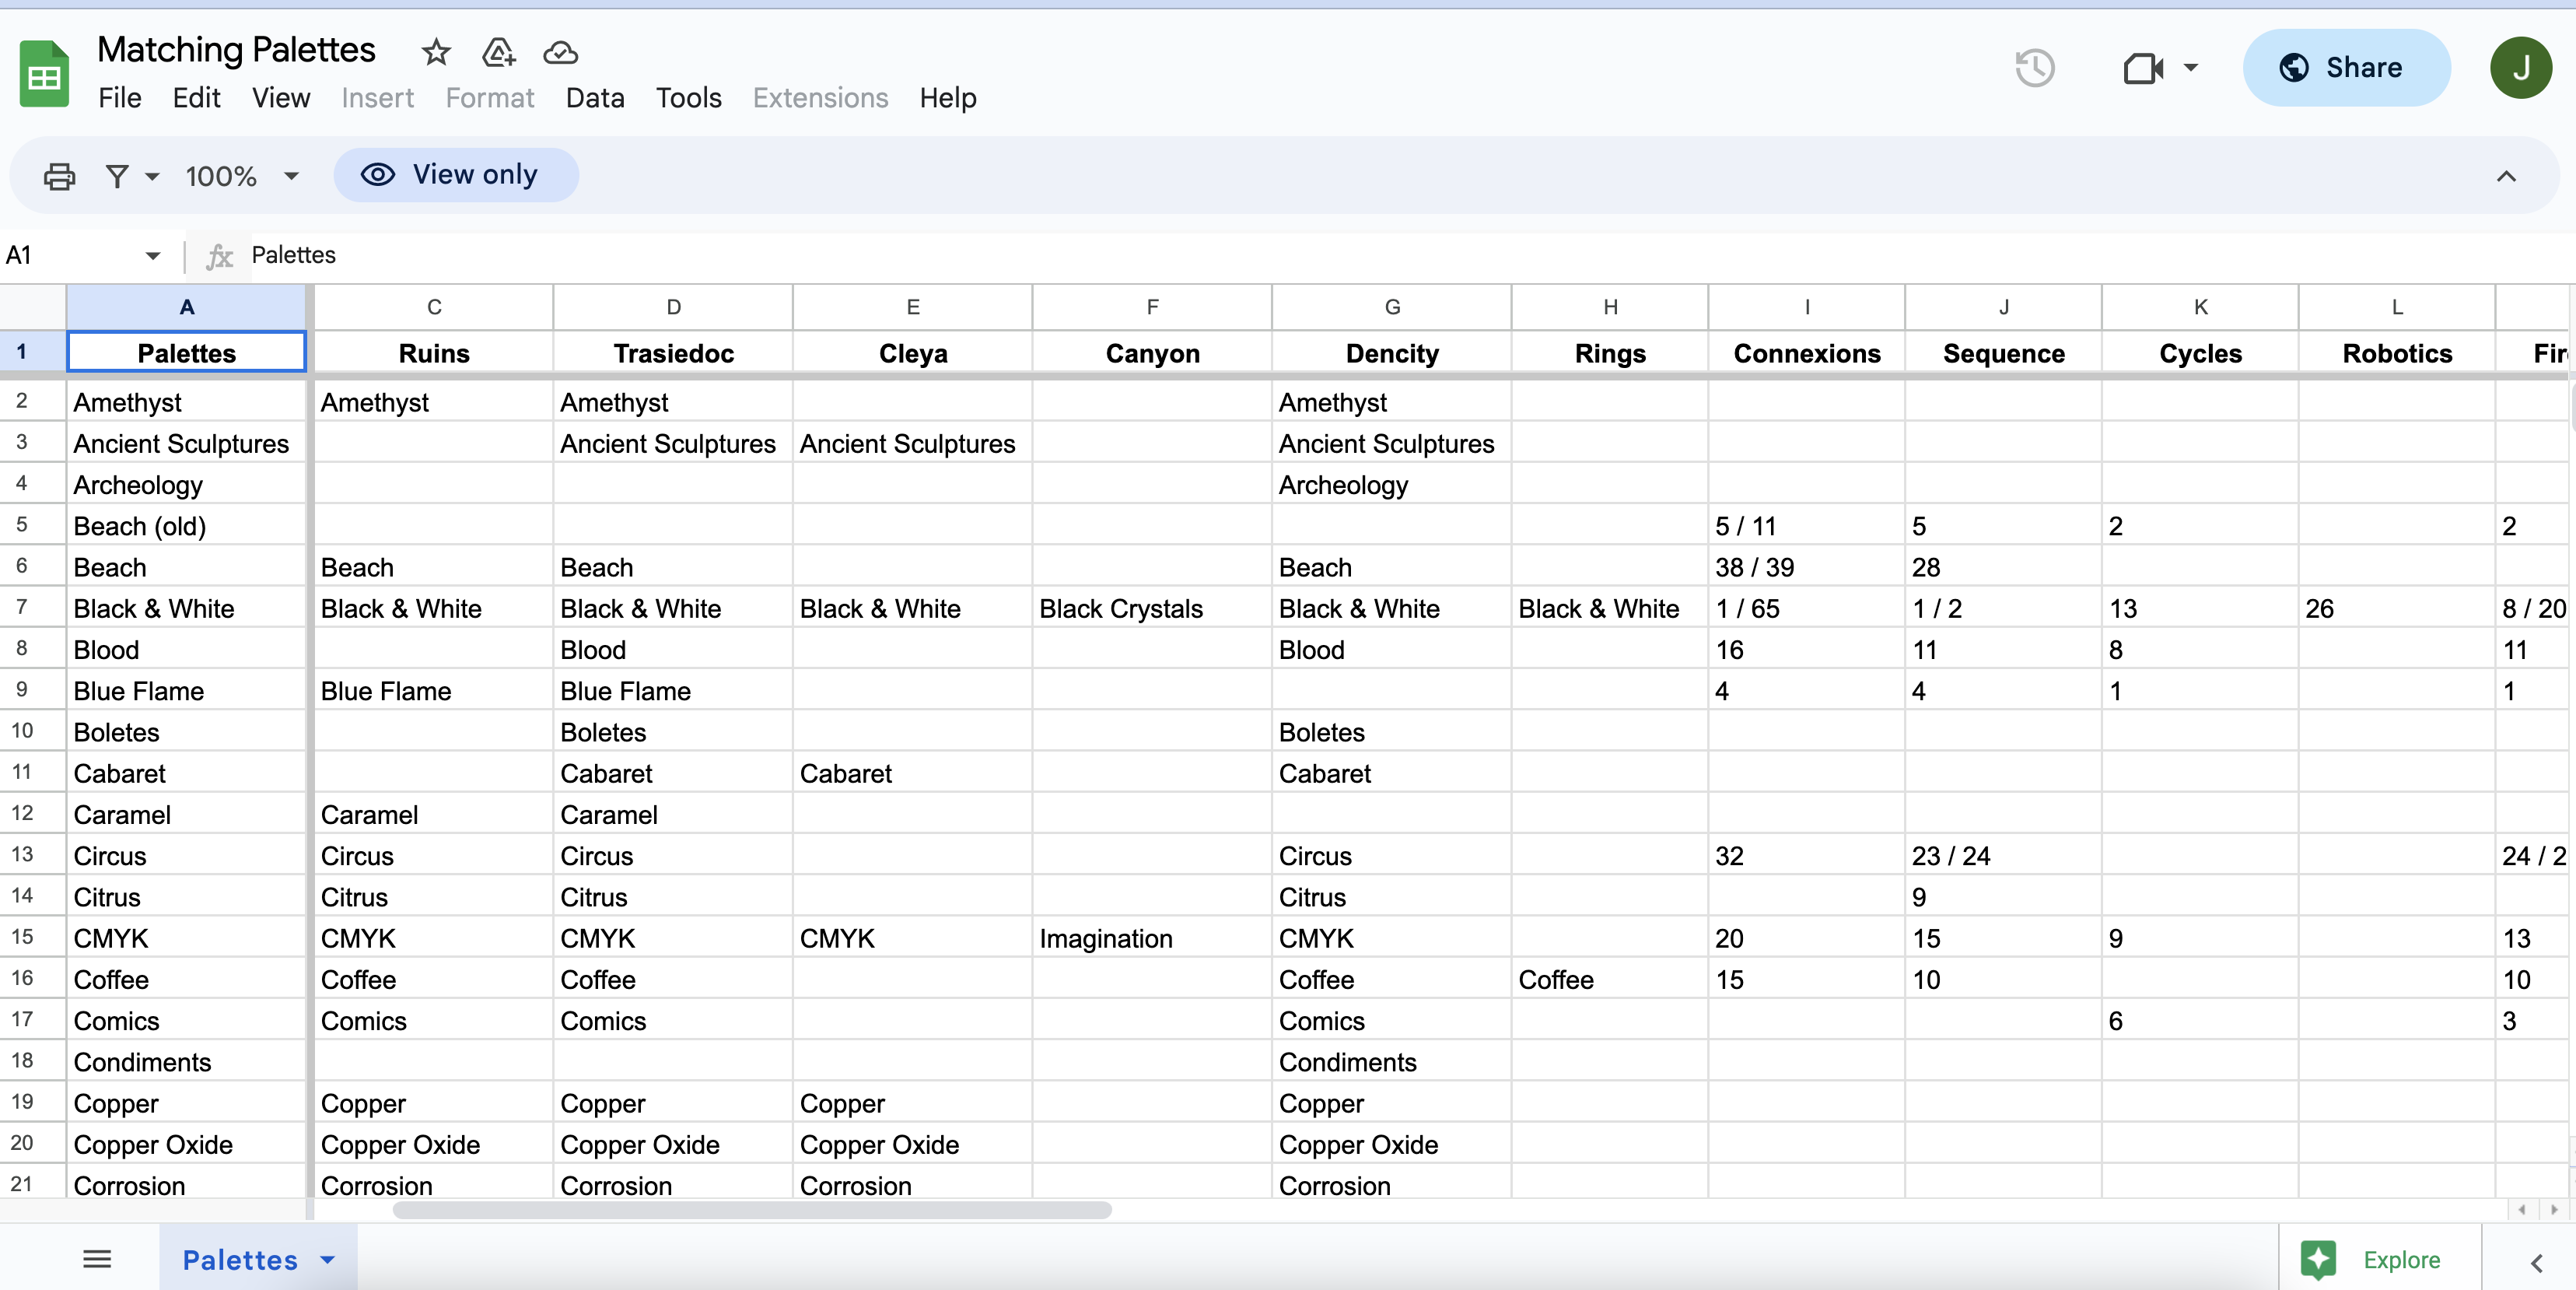Star the Matching Palettes document
Image resolution: width=2576 pixels, height=1290 pixels.
[x=436, y=52]
